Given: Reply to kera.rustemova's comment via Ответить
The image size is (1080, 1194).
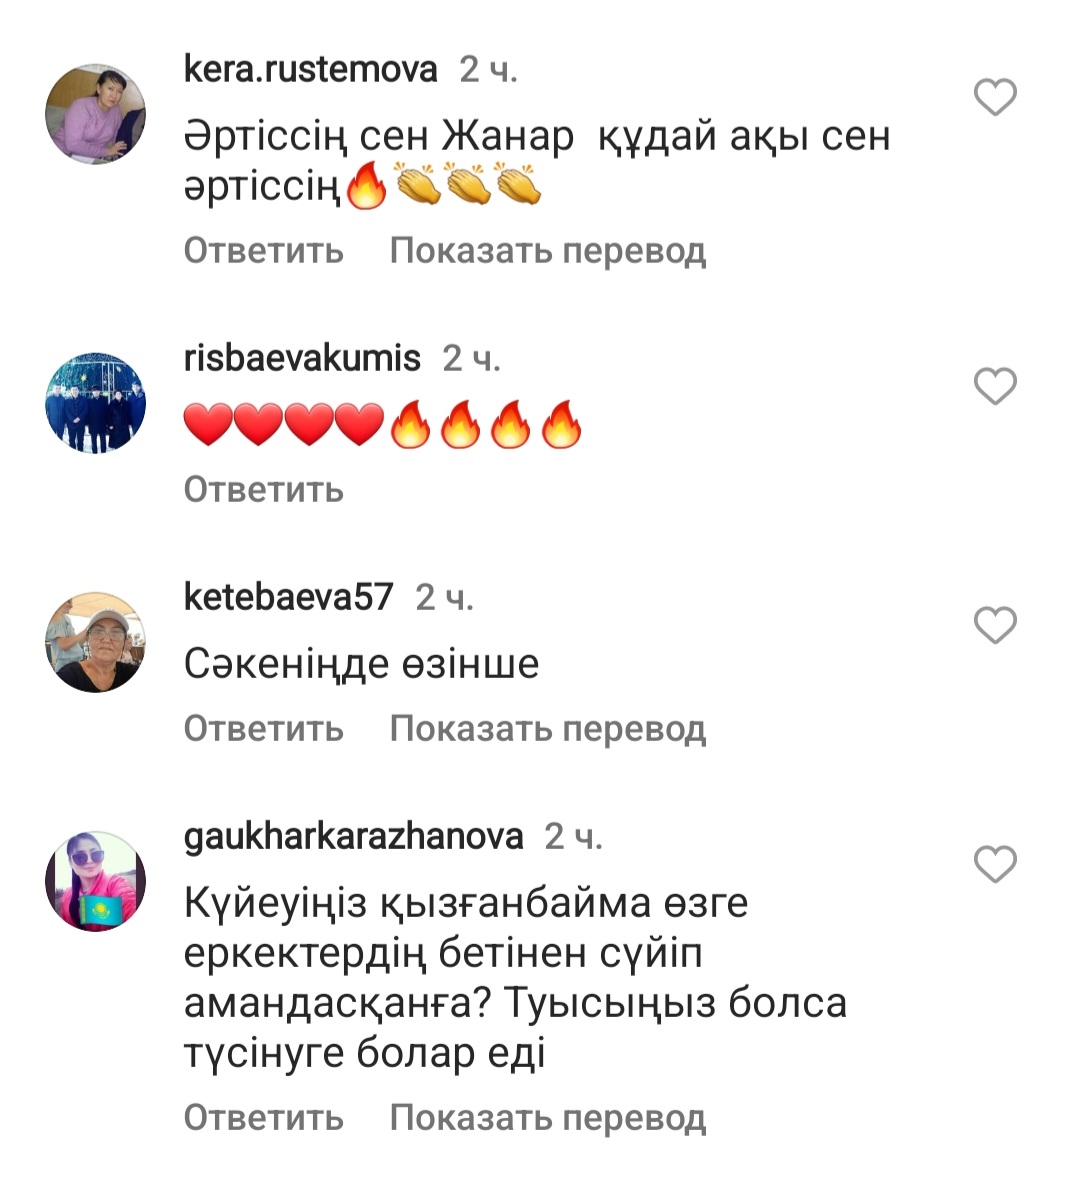Looking at the screenshot, I should click(264, 251).
